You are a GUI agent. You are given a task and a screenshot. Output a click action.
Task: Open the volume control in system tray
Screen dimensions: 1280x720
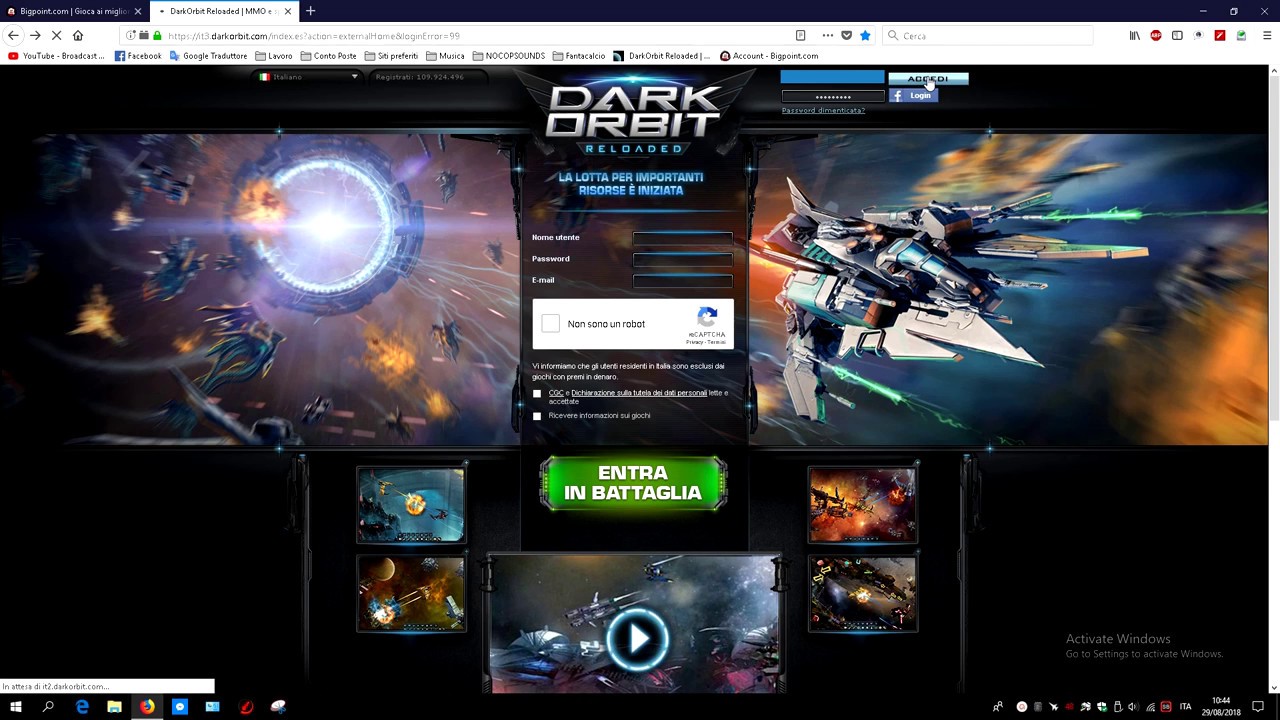1133,707
